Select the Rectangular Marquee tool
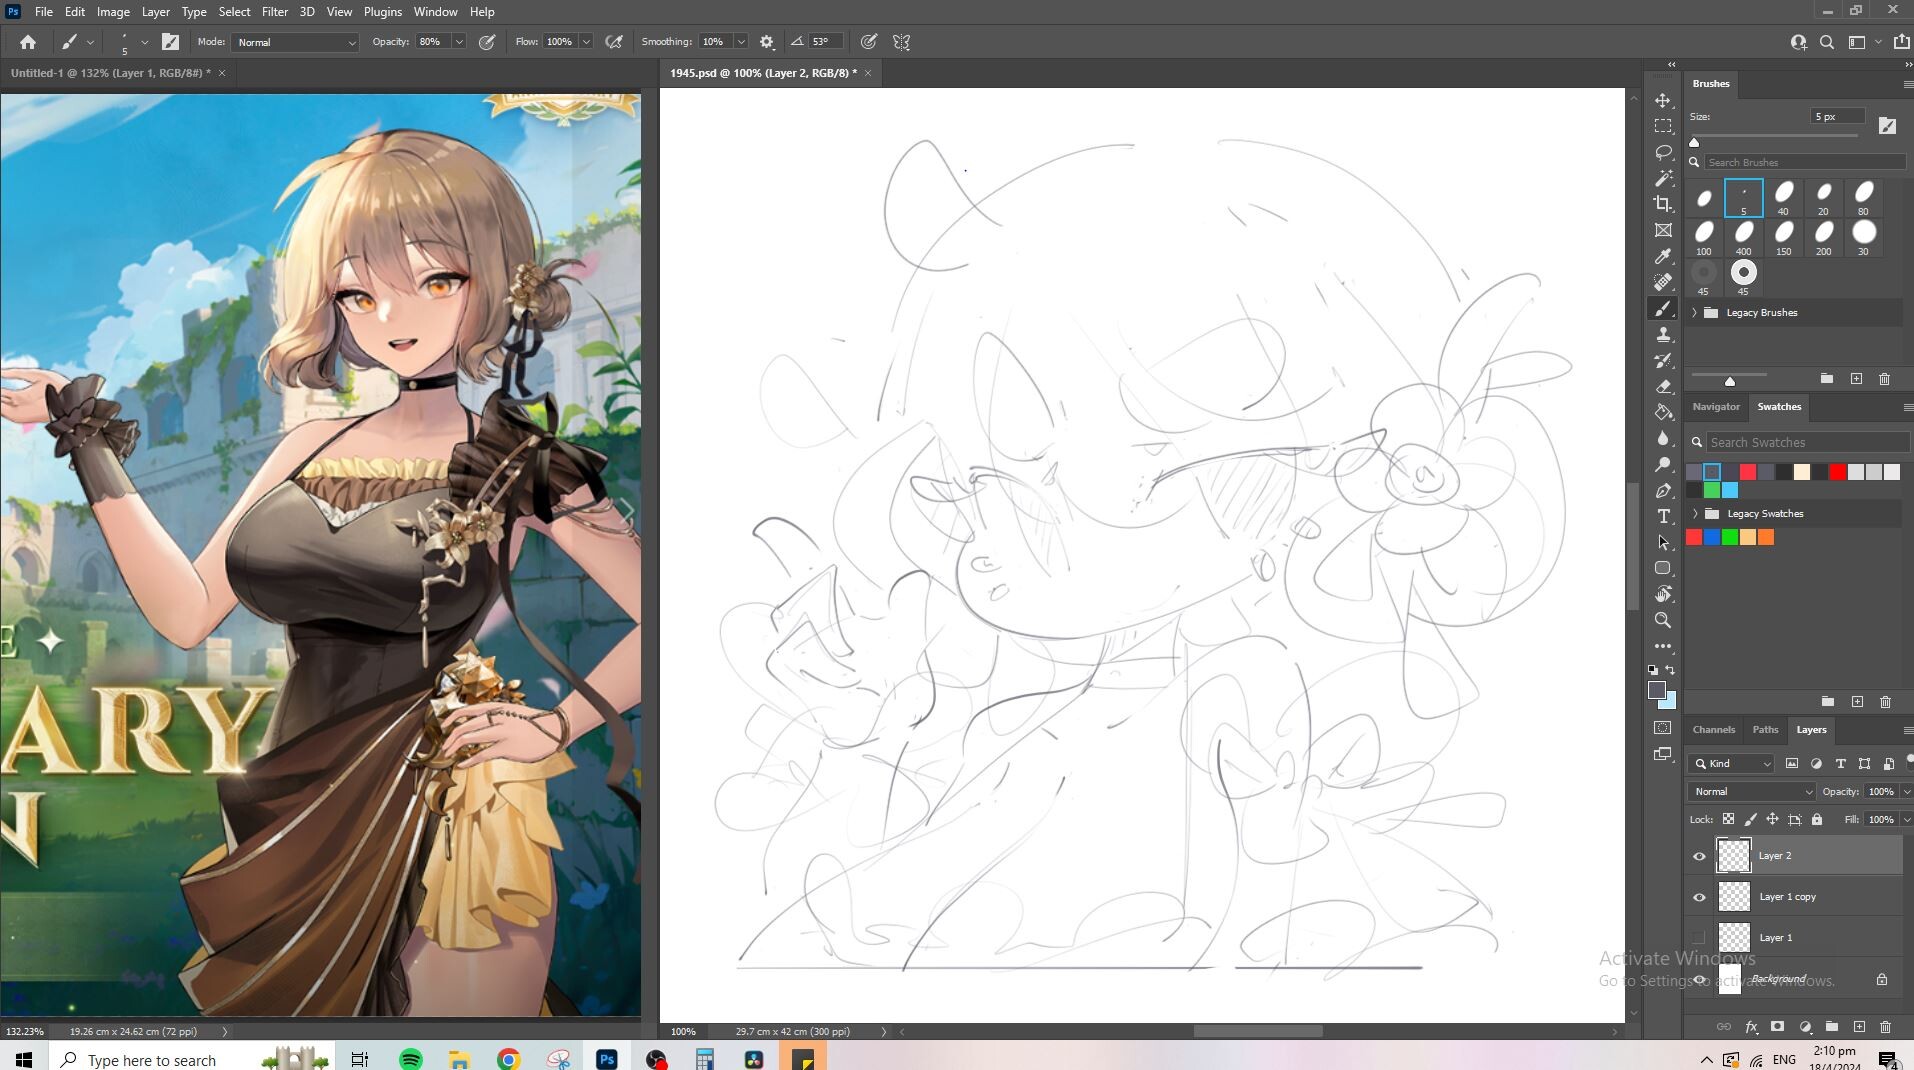The image size is (1914, 1070). [1663, 126]
